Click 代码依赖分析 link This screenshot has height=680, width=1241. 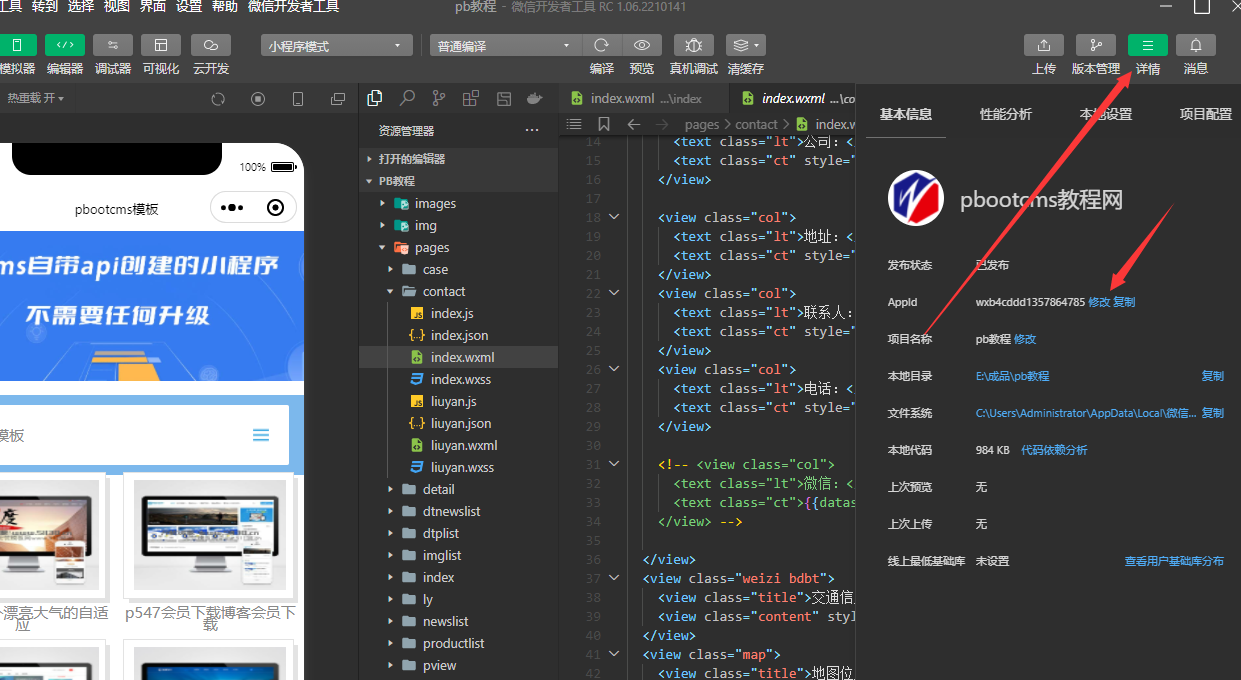click(x=1054, y=450)
